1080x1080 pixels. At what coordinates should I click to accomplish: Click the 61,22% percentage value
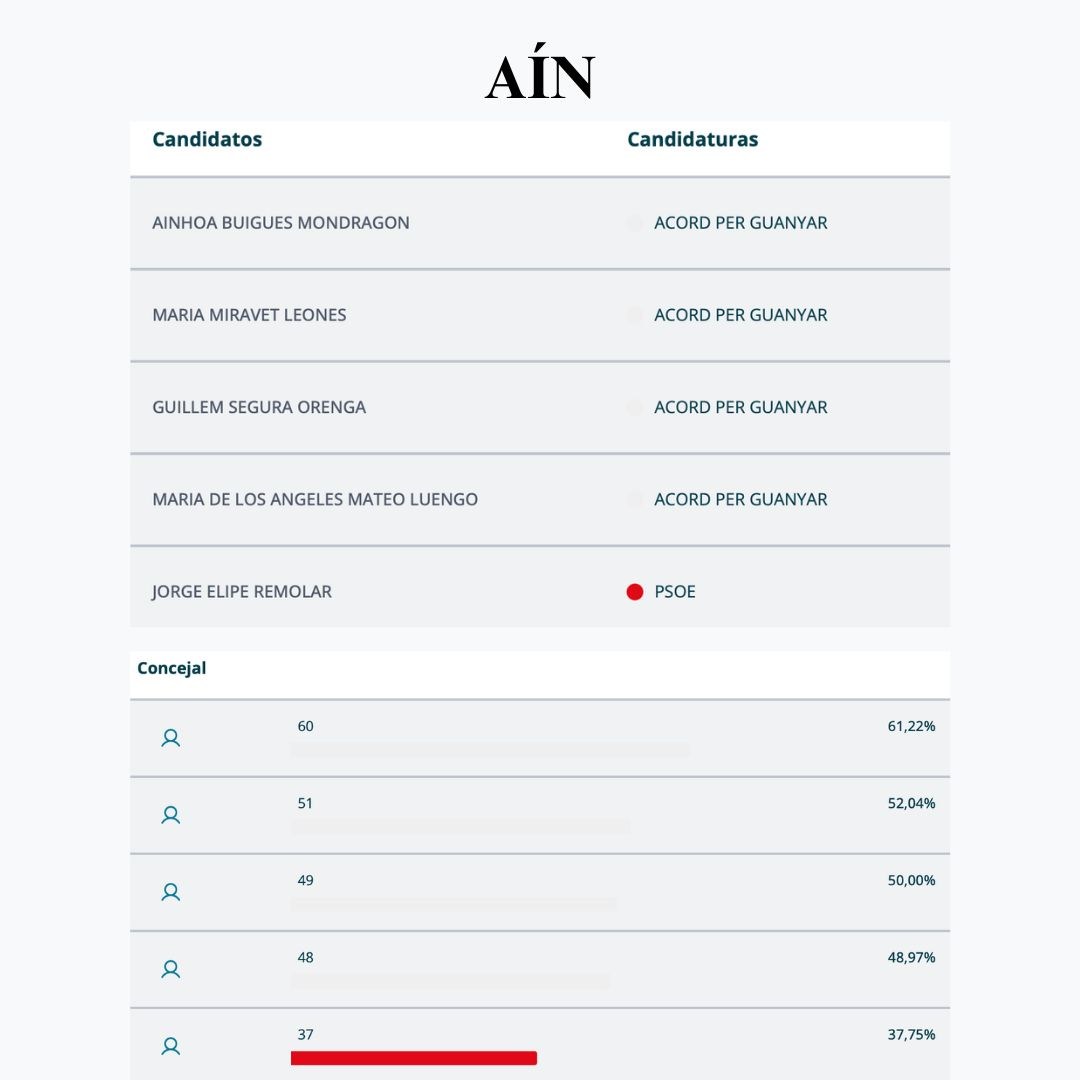click(x=911, y=726)
